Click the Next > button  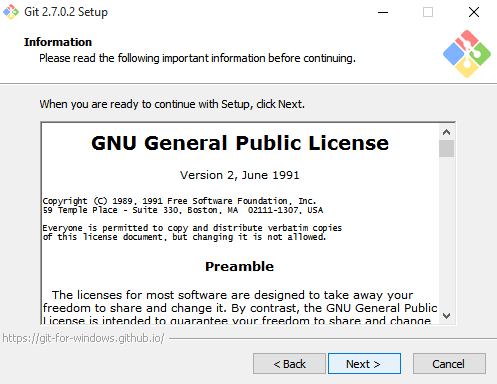364,364
